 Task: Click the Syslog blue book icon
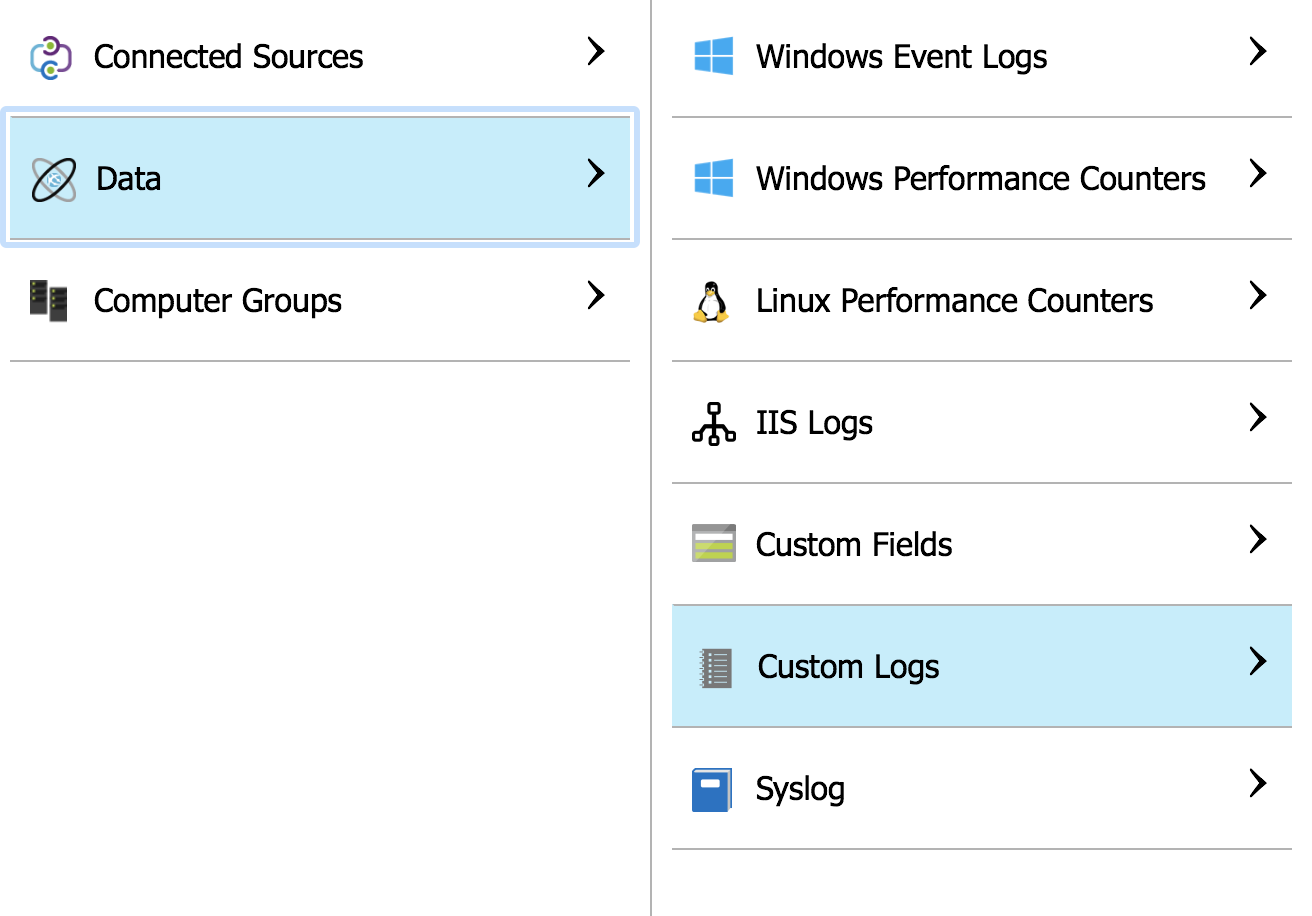point(712,788)
